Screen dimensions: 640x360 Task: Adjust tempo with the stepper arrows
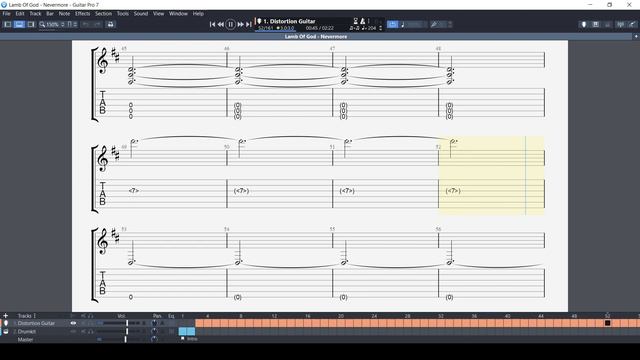(x=380, y=28)
